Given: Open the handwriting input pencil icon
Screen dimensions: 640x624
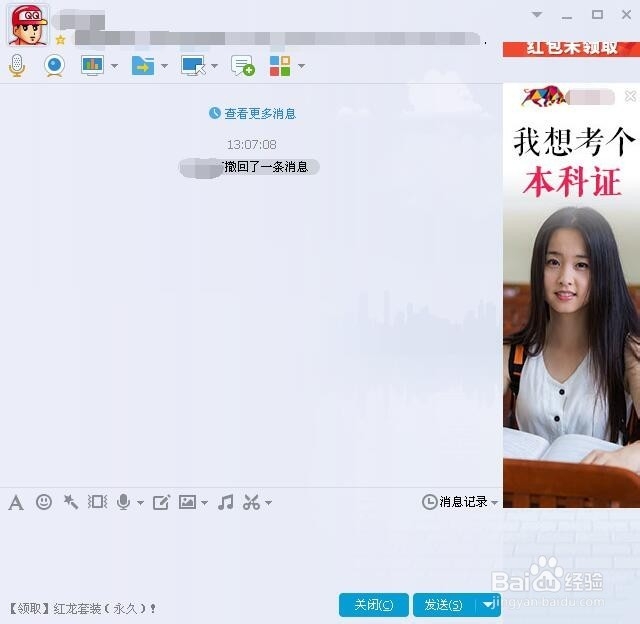Looking at the screenshot, I should [x=161, y=502].
